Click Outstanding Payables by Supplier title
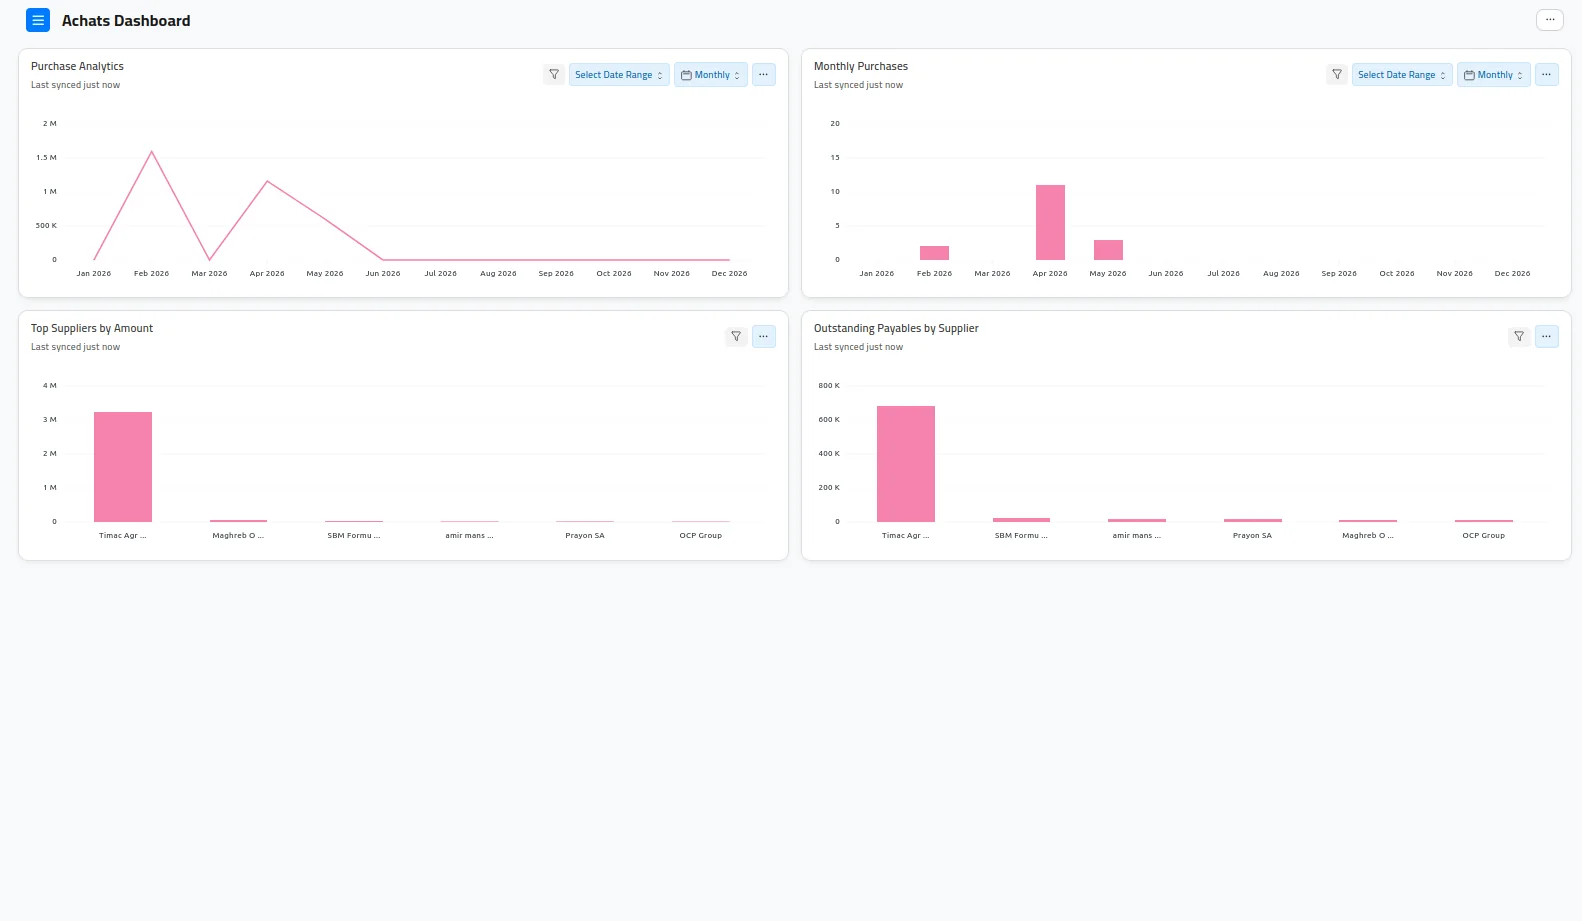This screenshot has width=1582, height=921. pyautogui.click(x=896, y=328)
